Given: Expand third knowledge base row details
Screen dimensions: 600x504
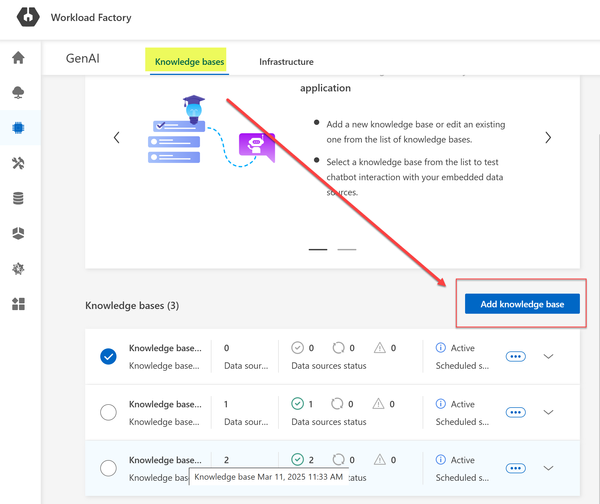Looking at the screenshot, I should [548, 468].
